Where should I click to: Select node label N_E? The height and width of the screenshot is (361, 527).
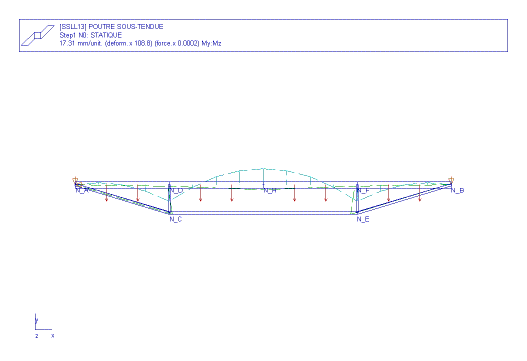pos(363,219)
